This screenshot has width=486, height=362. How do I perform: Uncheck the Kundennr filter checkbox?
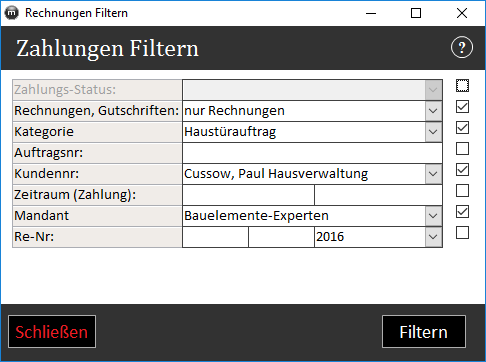[x=462, y=170]
